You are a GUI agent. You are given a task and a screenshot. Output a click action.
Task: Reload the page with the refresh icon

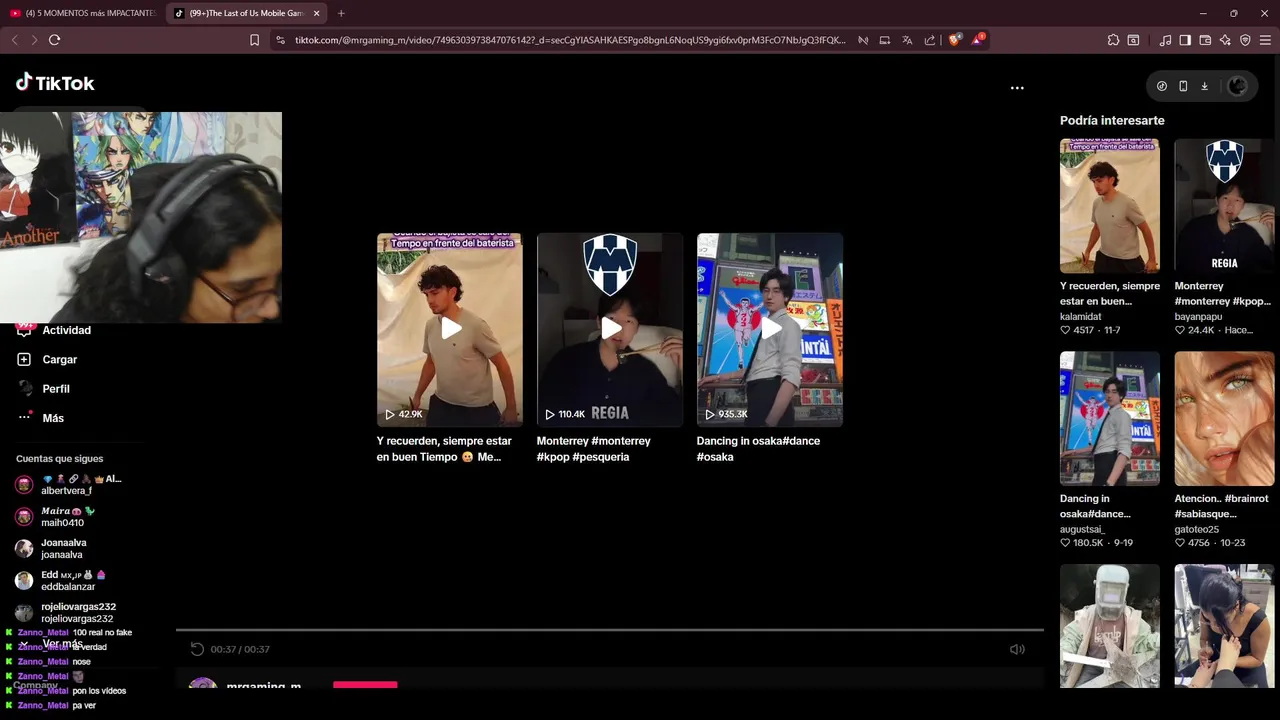tap(54, 40)
